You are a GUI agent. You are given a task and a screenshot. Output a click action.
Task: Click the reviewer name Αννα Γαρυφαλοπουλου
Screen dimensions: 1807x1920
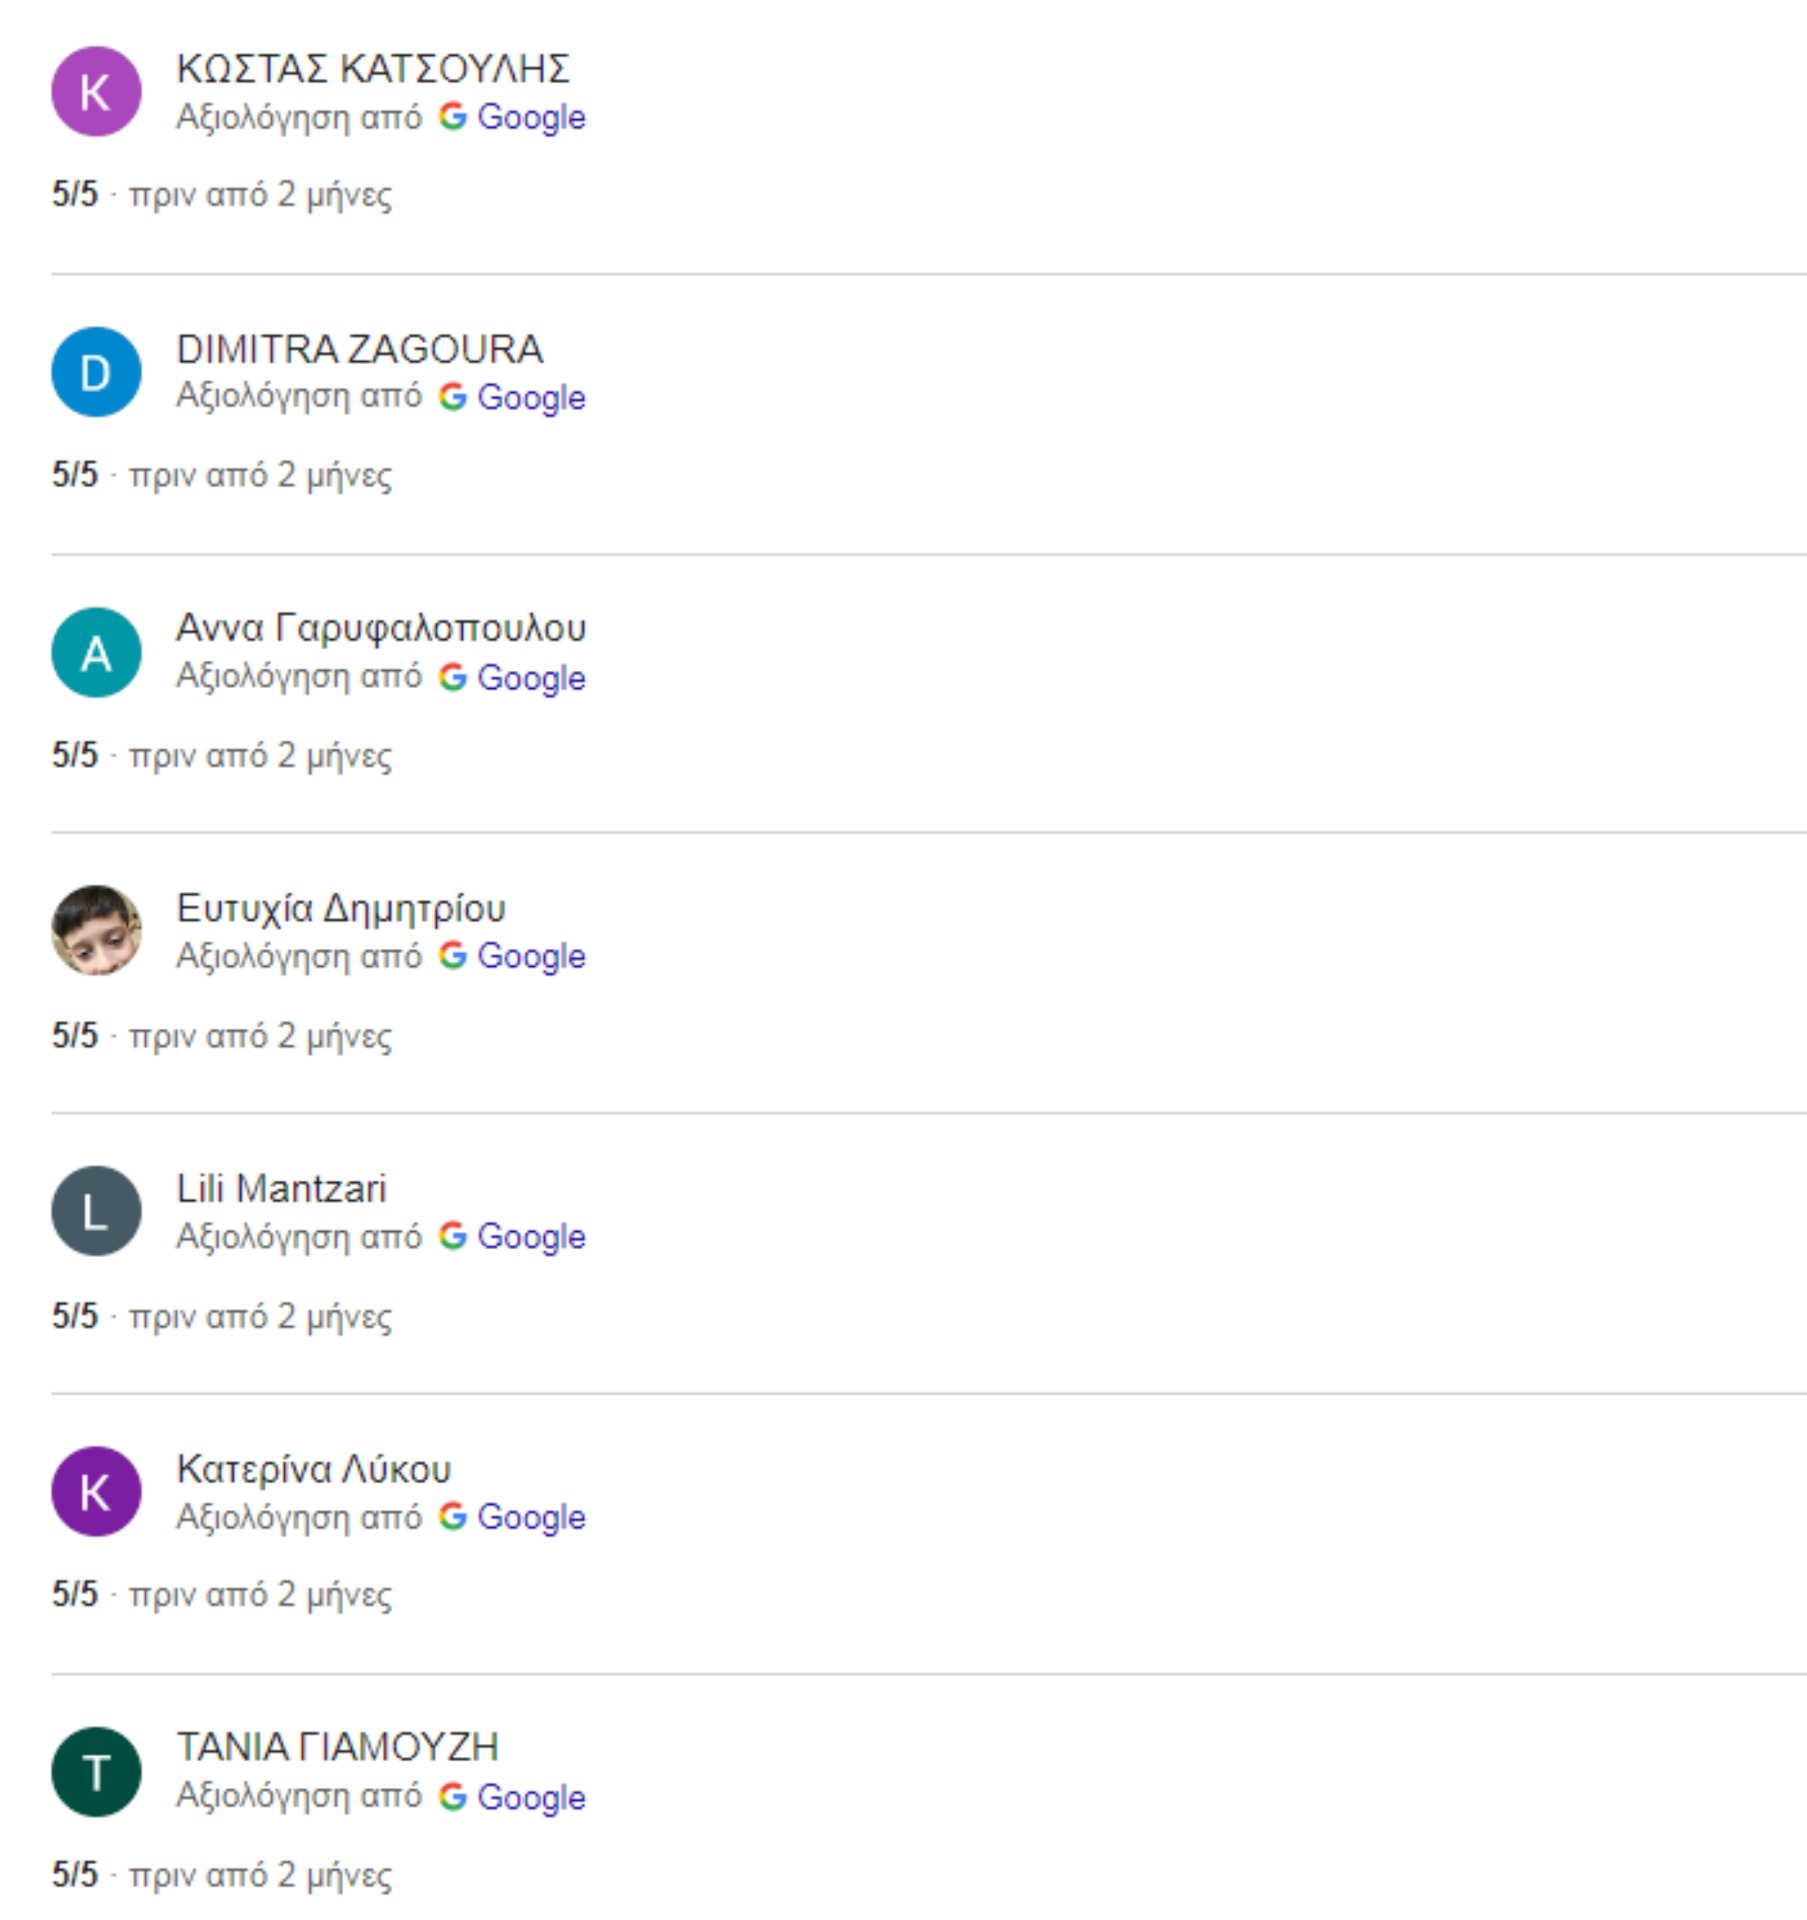click(381, 628)
